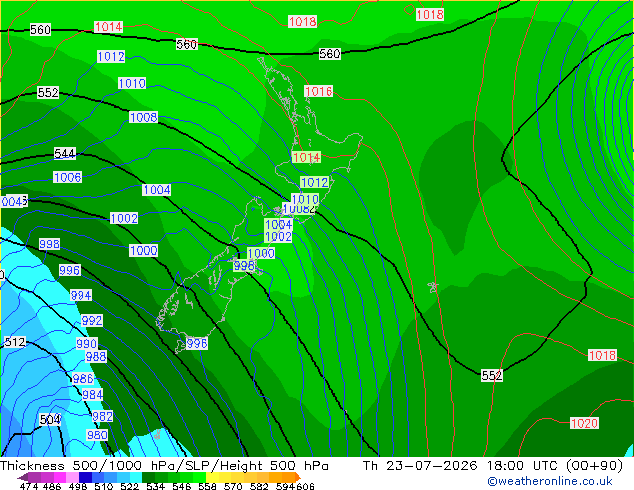Click the red 1018 label at the lower right
Image resolution: width=634 pixels, height=490 pixels.
pos(602,355)
